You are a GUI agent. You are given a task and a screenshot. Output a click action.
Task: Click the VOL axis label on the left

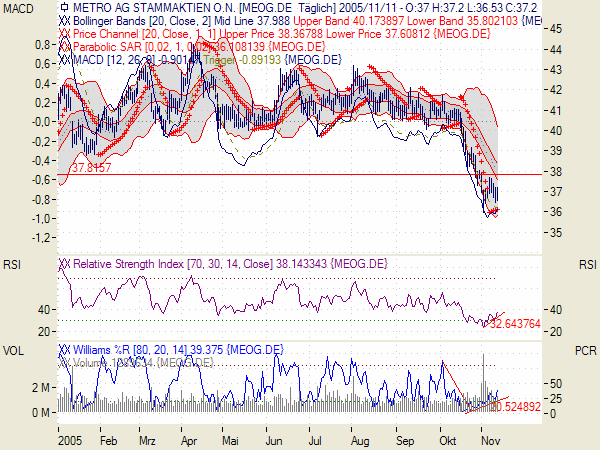point(14,352)
